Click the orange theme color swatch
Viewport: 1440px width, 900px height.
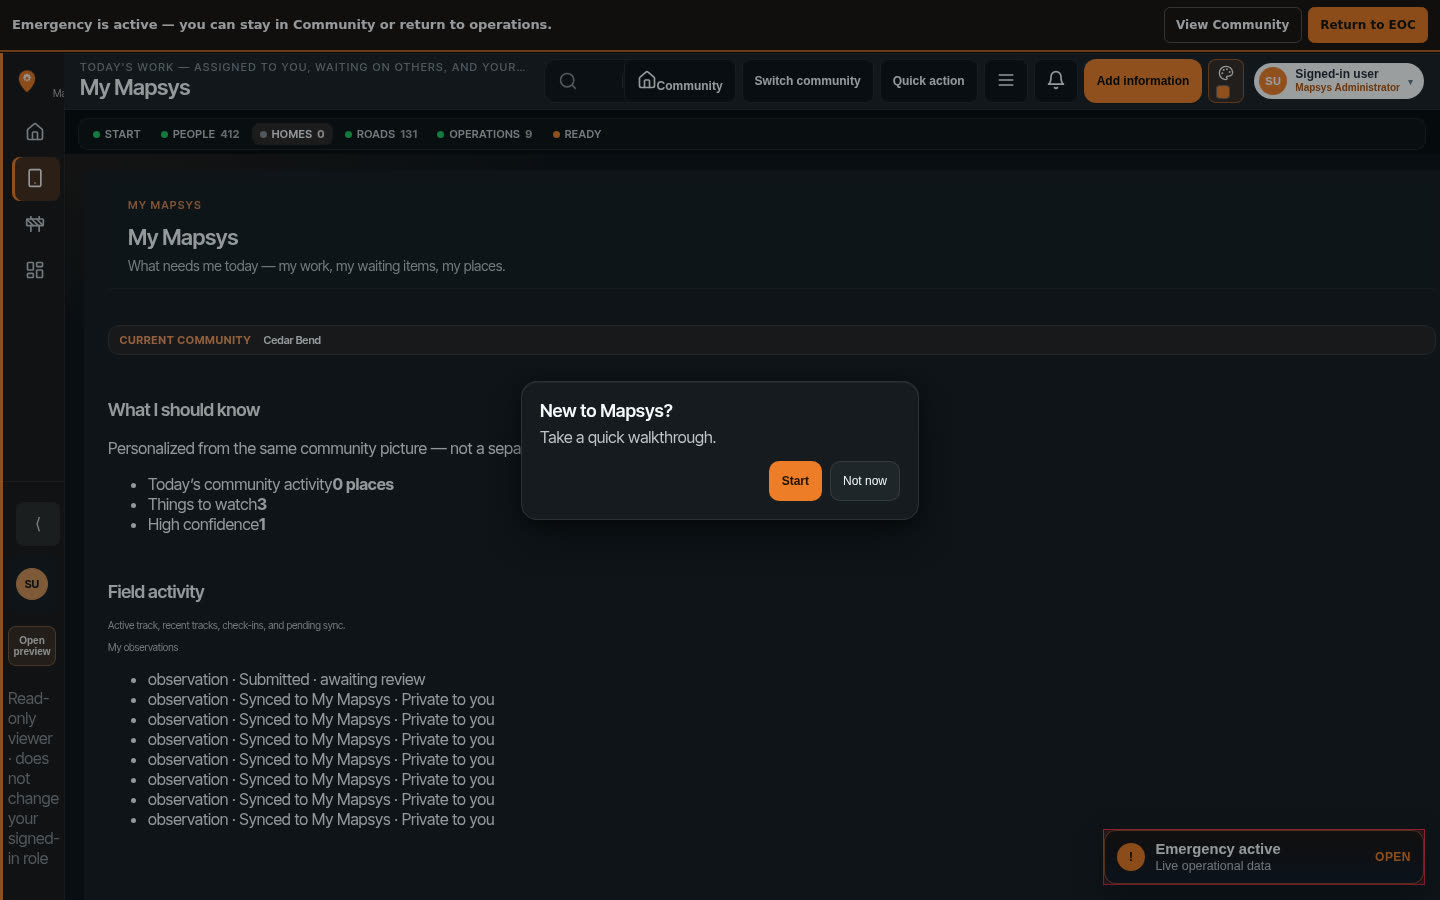tap(1223, 92)
